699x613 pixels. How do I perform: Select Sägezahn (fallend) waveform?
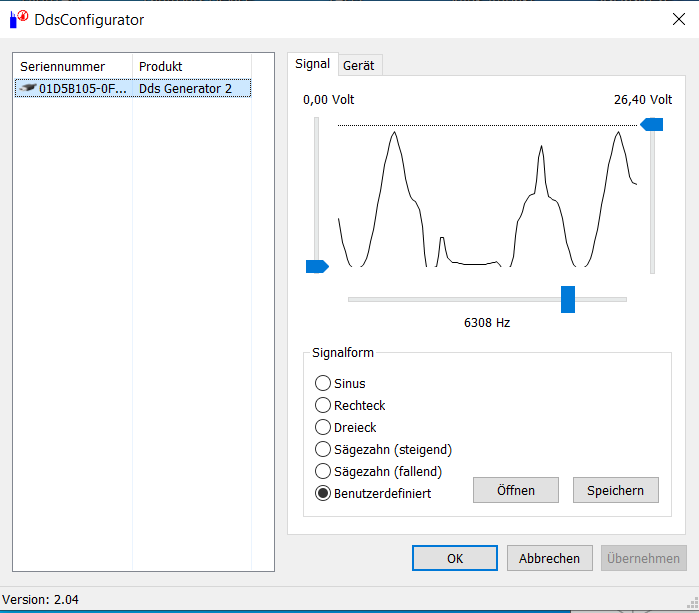(x=323, y=471)
